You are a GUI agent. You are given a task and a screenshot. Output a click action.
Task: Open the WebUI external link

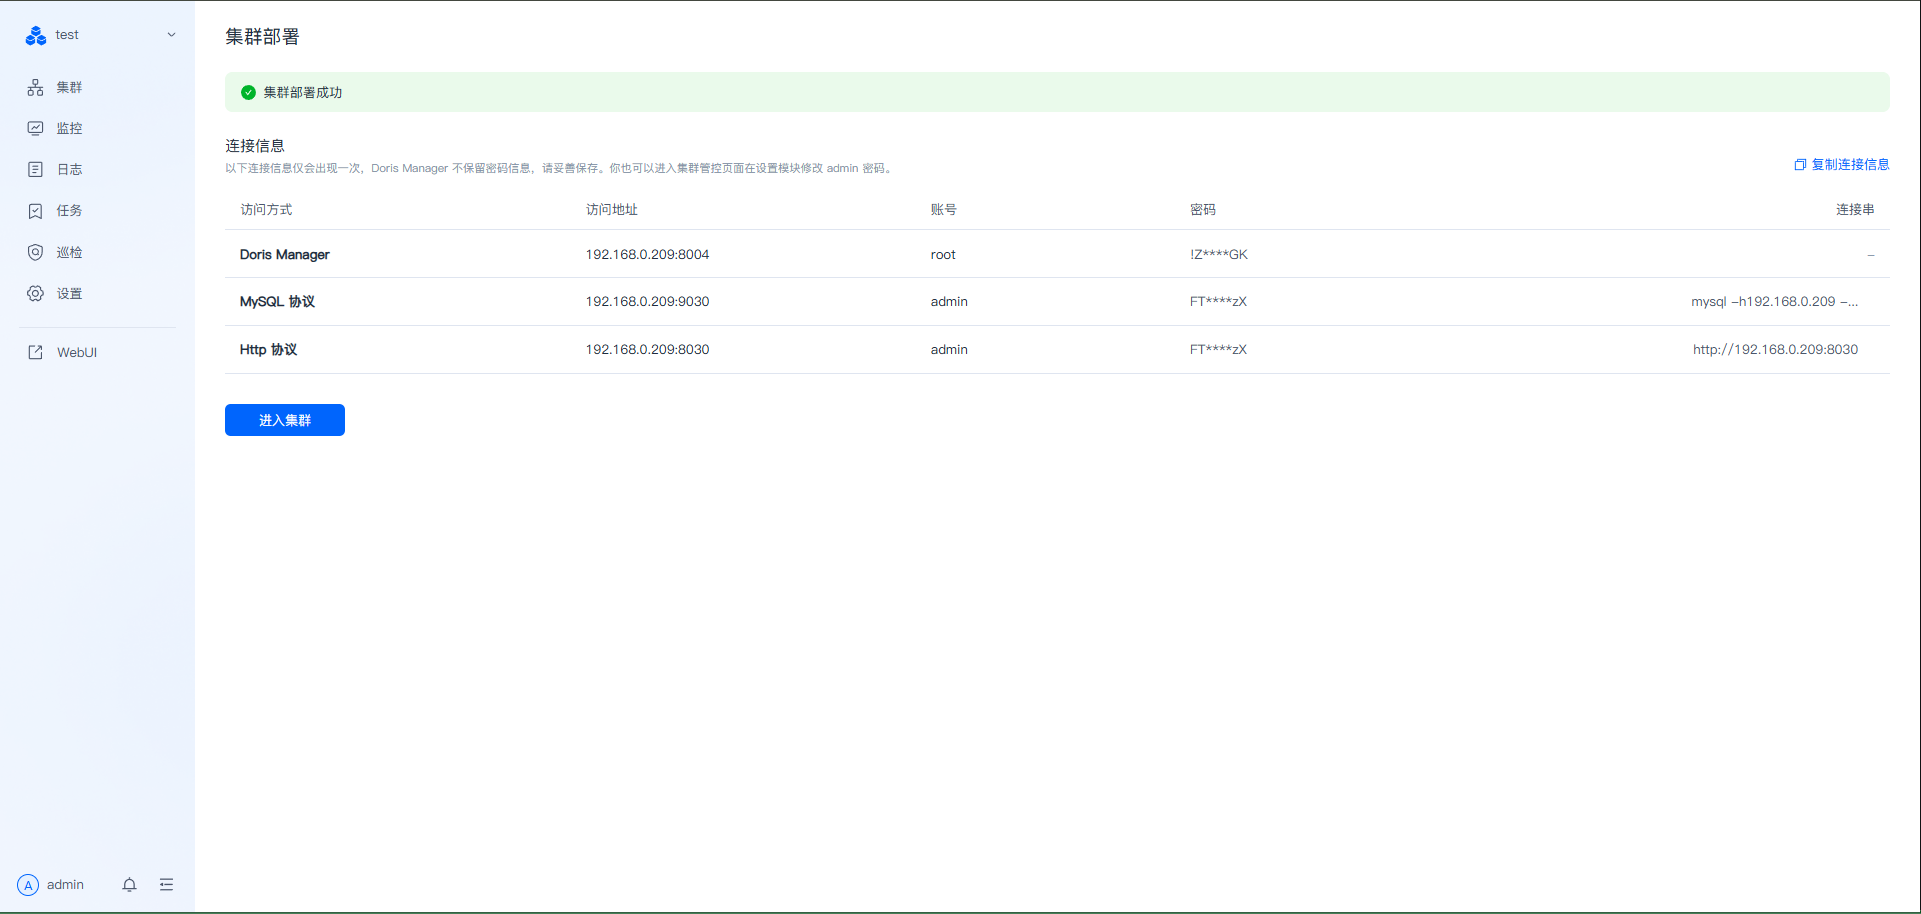76,353
